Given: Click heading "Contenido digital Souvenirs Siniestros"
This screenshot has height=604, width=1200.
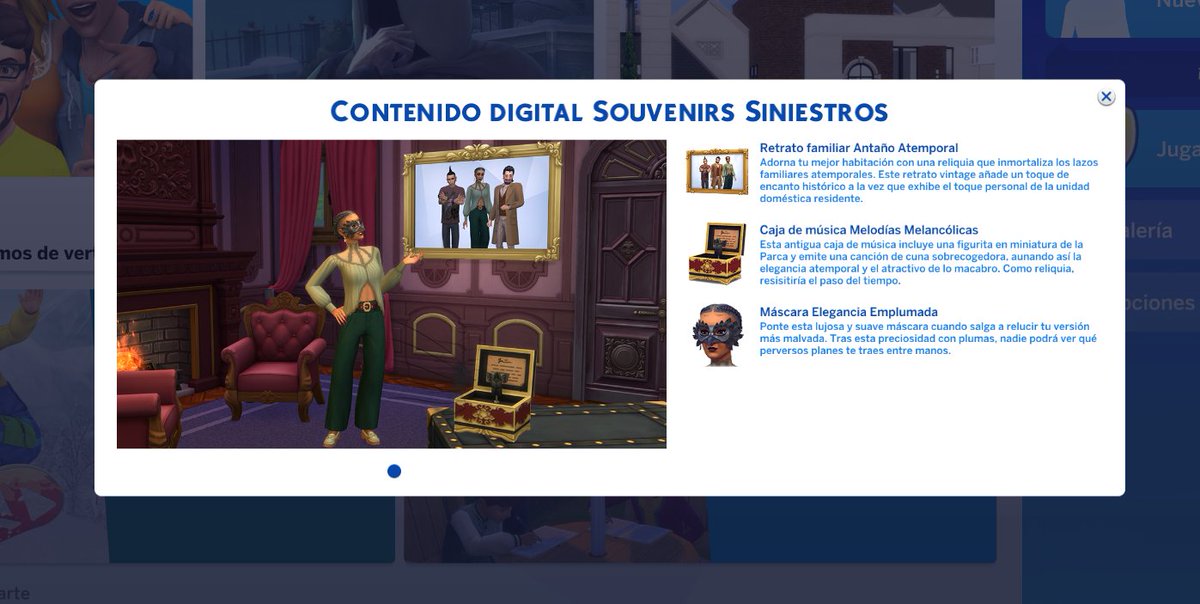Looking at the screenshot, I should point(609,111).
